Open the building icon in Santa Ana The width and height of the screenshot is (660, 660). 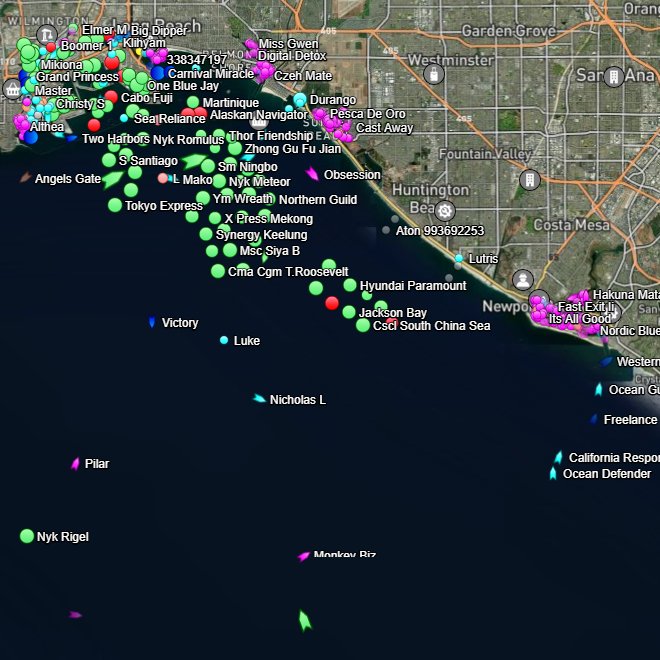614,77
